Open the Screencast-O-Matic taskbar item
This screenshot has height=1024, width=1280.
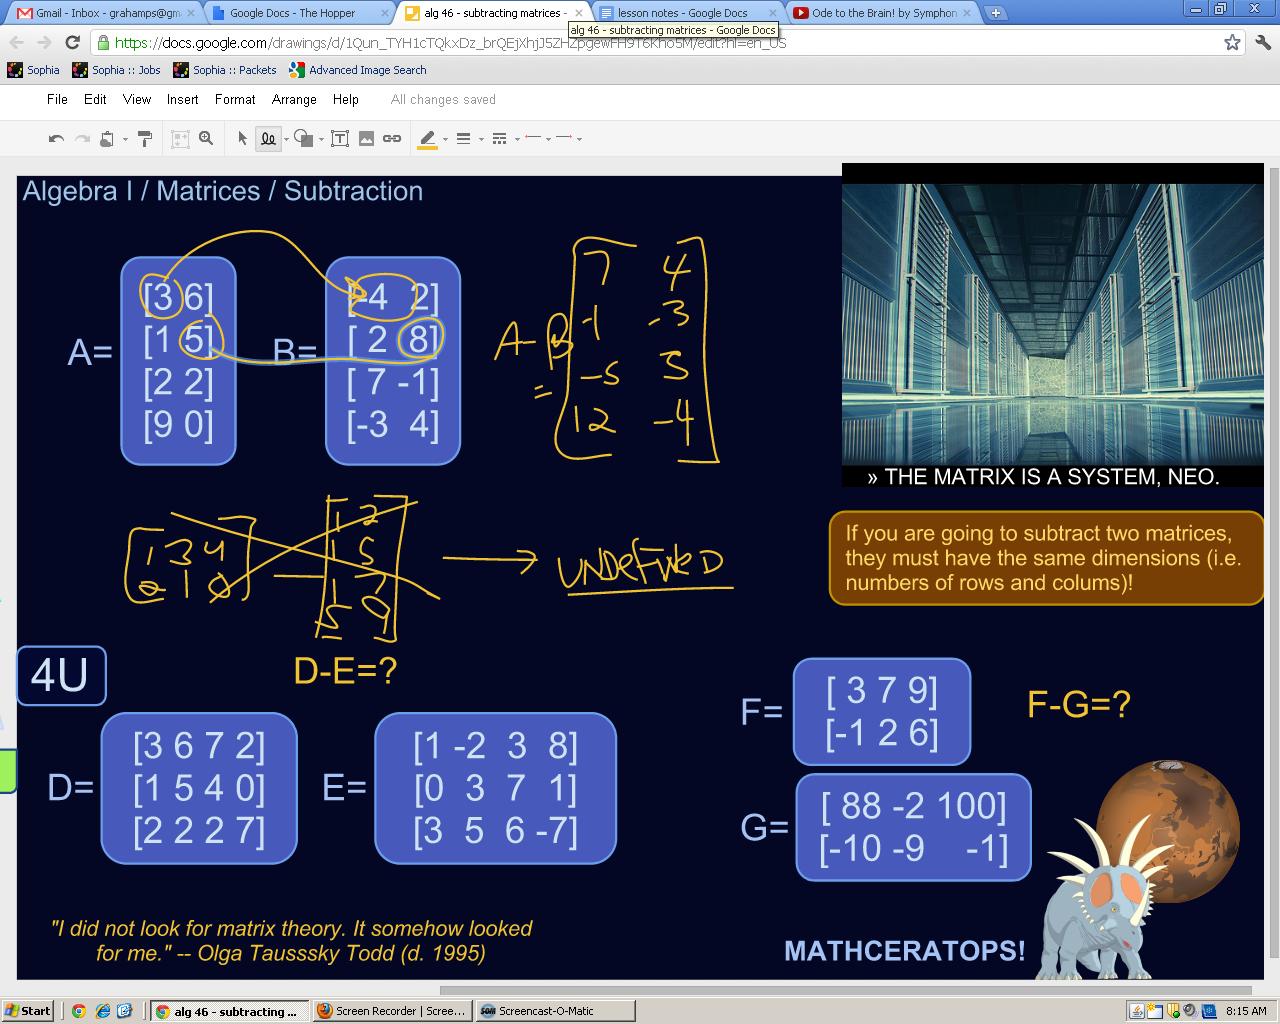coord(555,1011)
